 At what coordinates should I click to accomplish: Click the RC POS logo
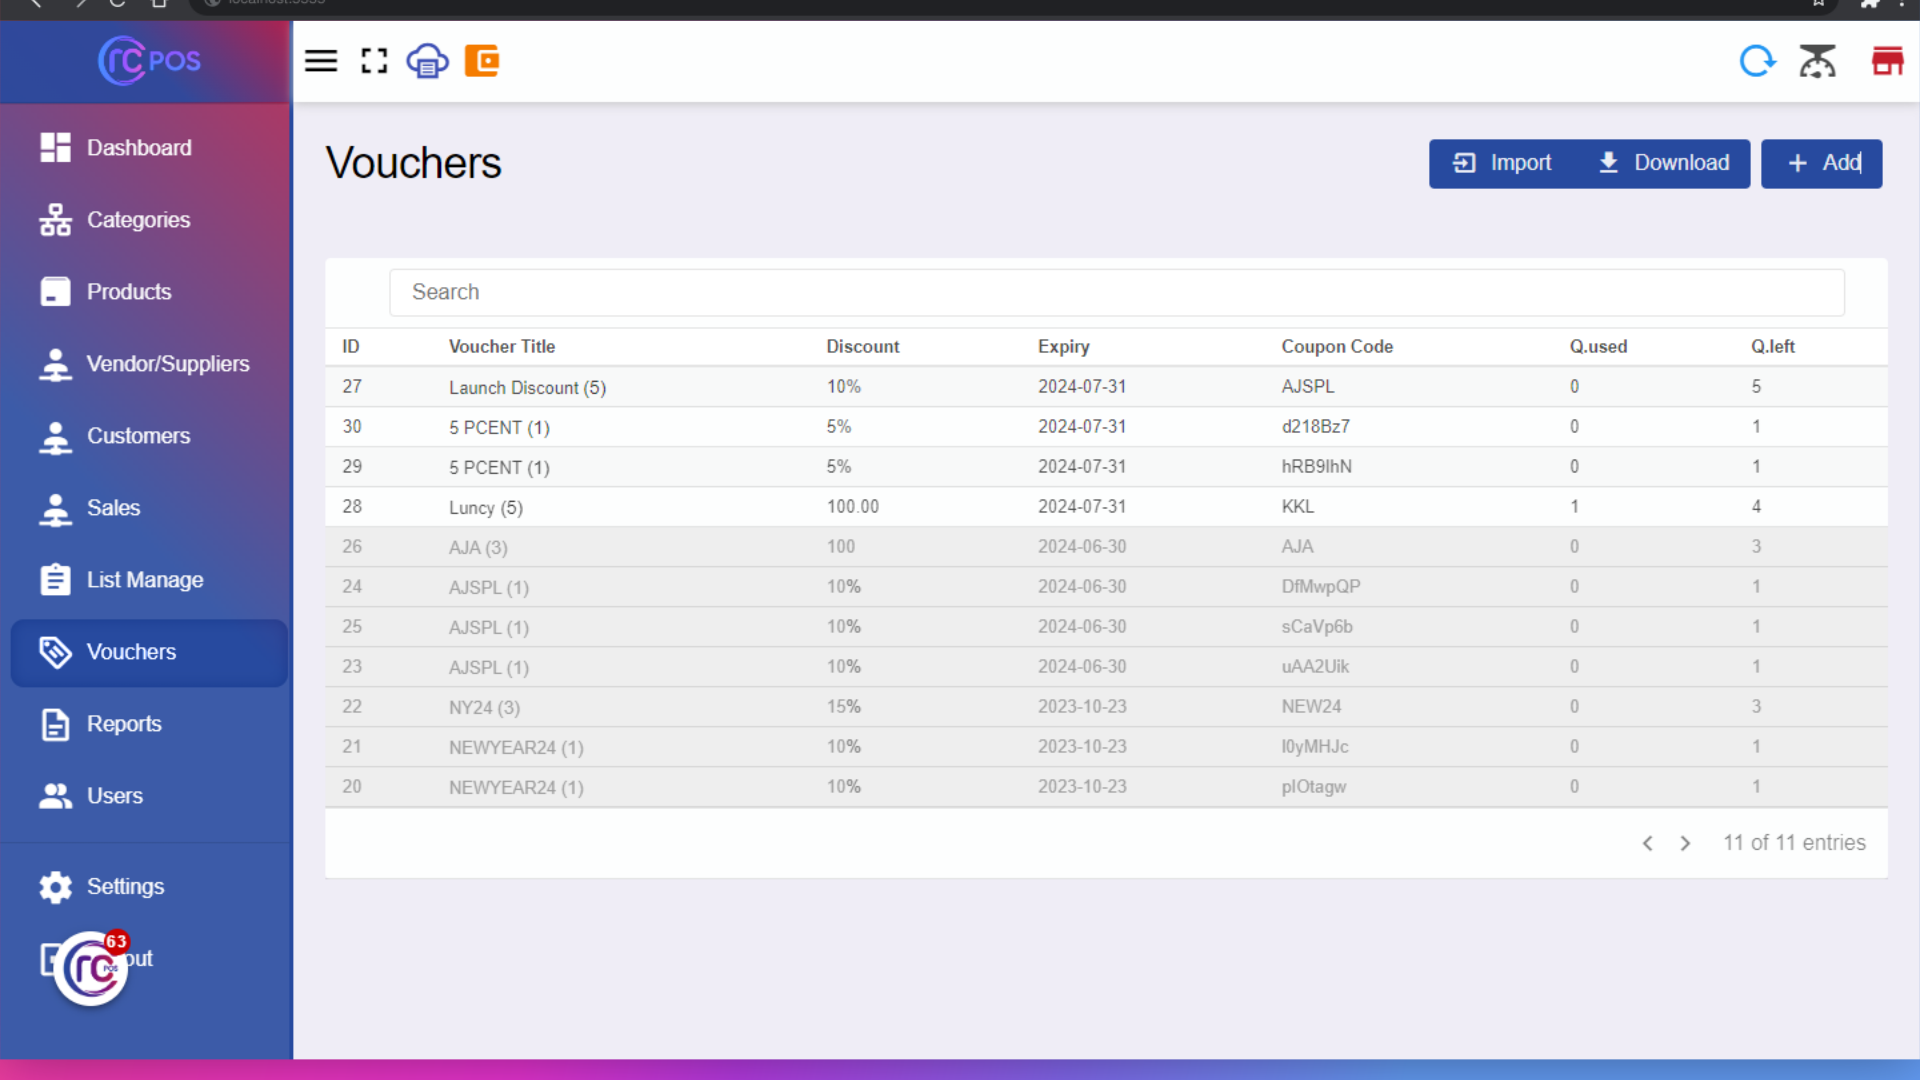(x=149, y=61)
